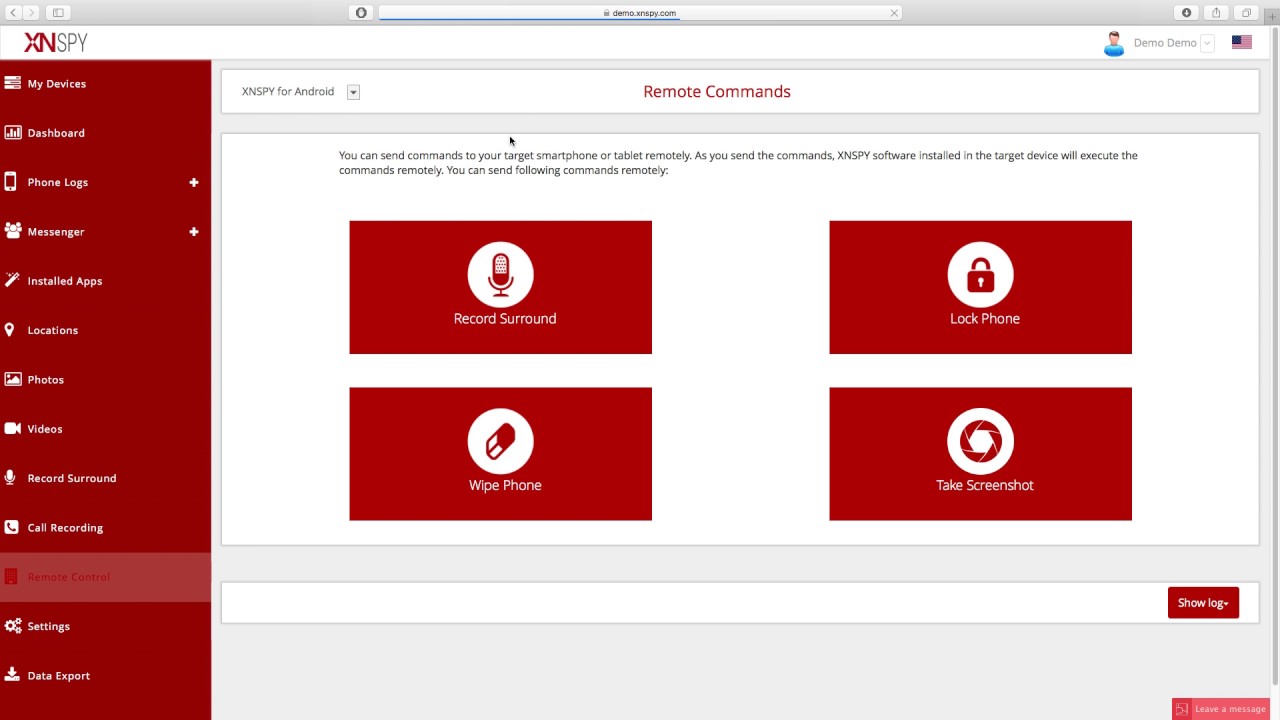The height and width of the screenshot is (720, 1280).
Task: Click the Leave a message chat button
Action: pyautogui.click(x=1221, y=709)
